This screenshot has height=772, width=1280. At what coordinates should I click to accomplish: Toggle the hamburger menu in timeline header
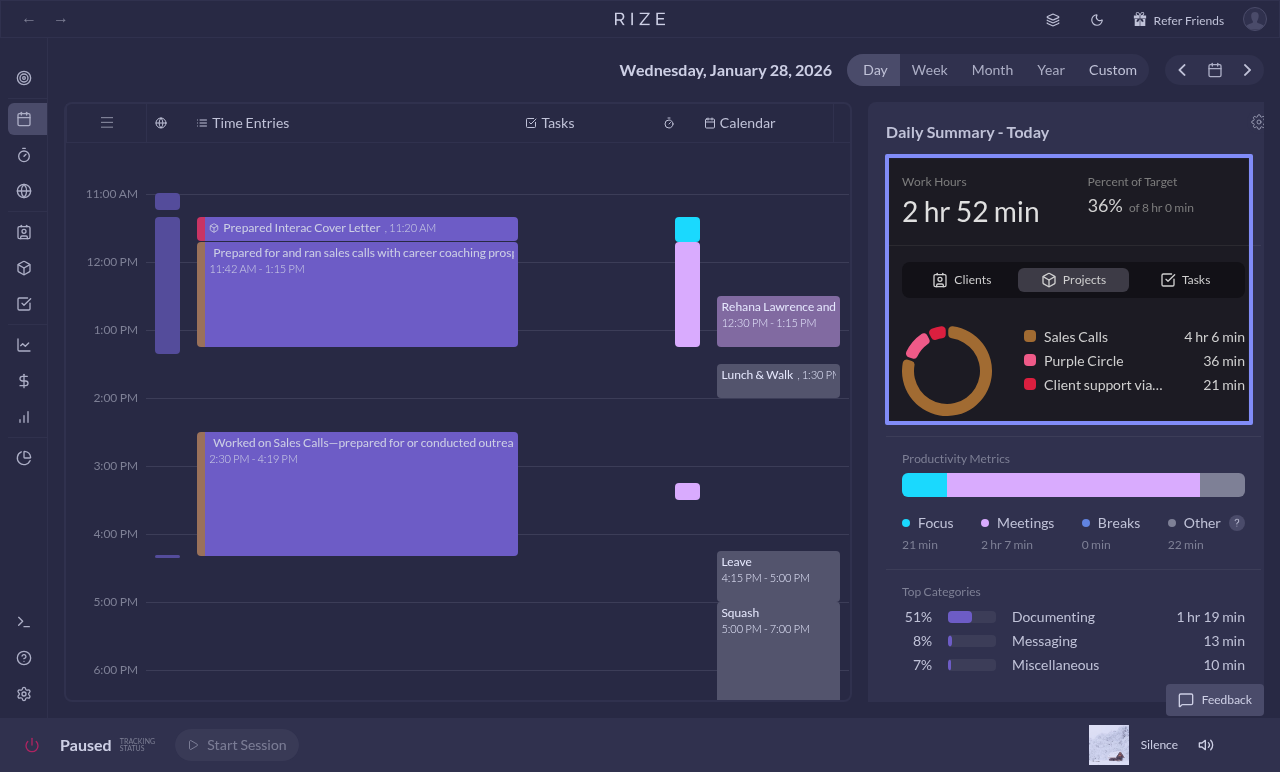click(107, 123)
